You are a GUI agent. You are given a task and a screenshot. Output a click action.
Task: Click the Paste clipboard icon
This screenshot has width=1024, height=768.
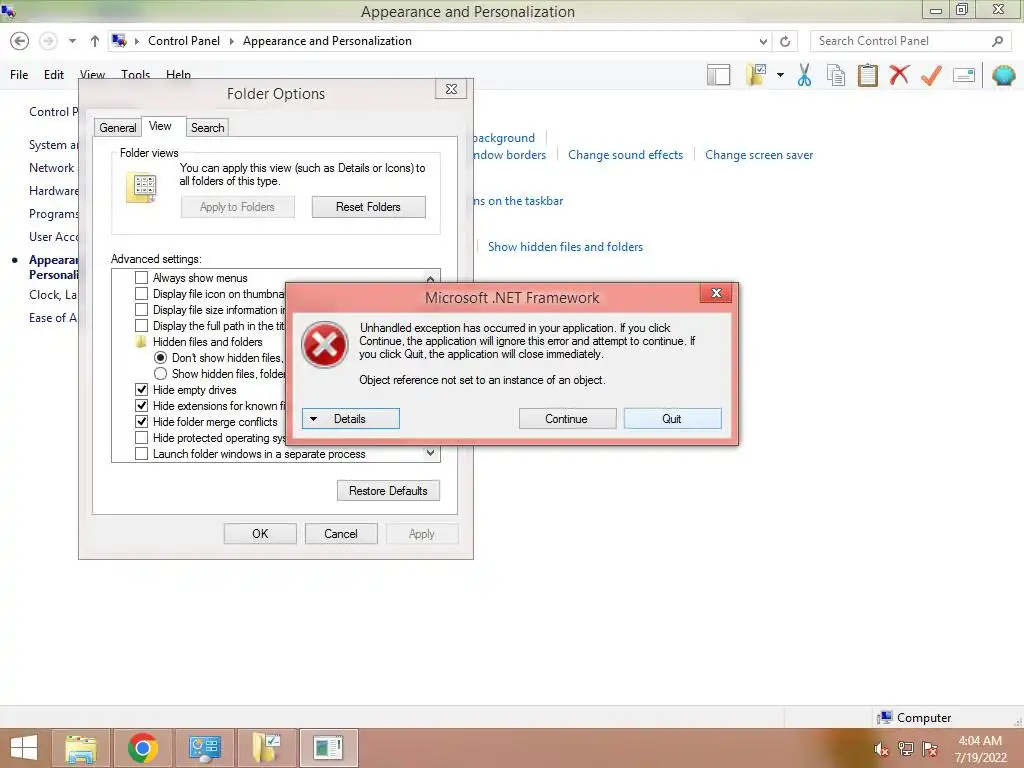tap(867, 74)
